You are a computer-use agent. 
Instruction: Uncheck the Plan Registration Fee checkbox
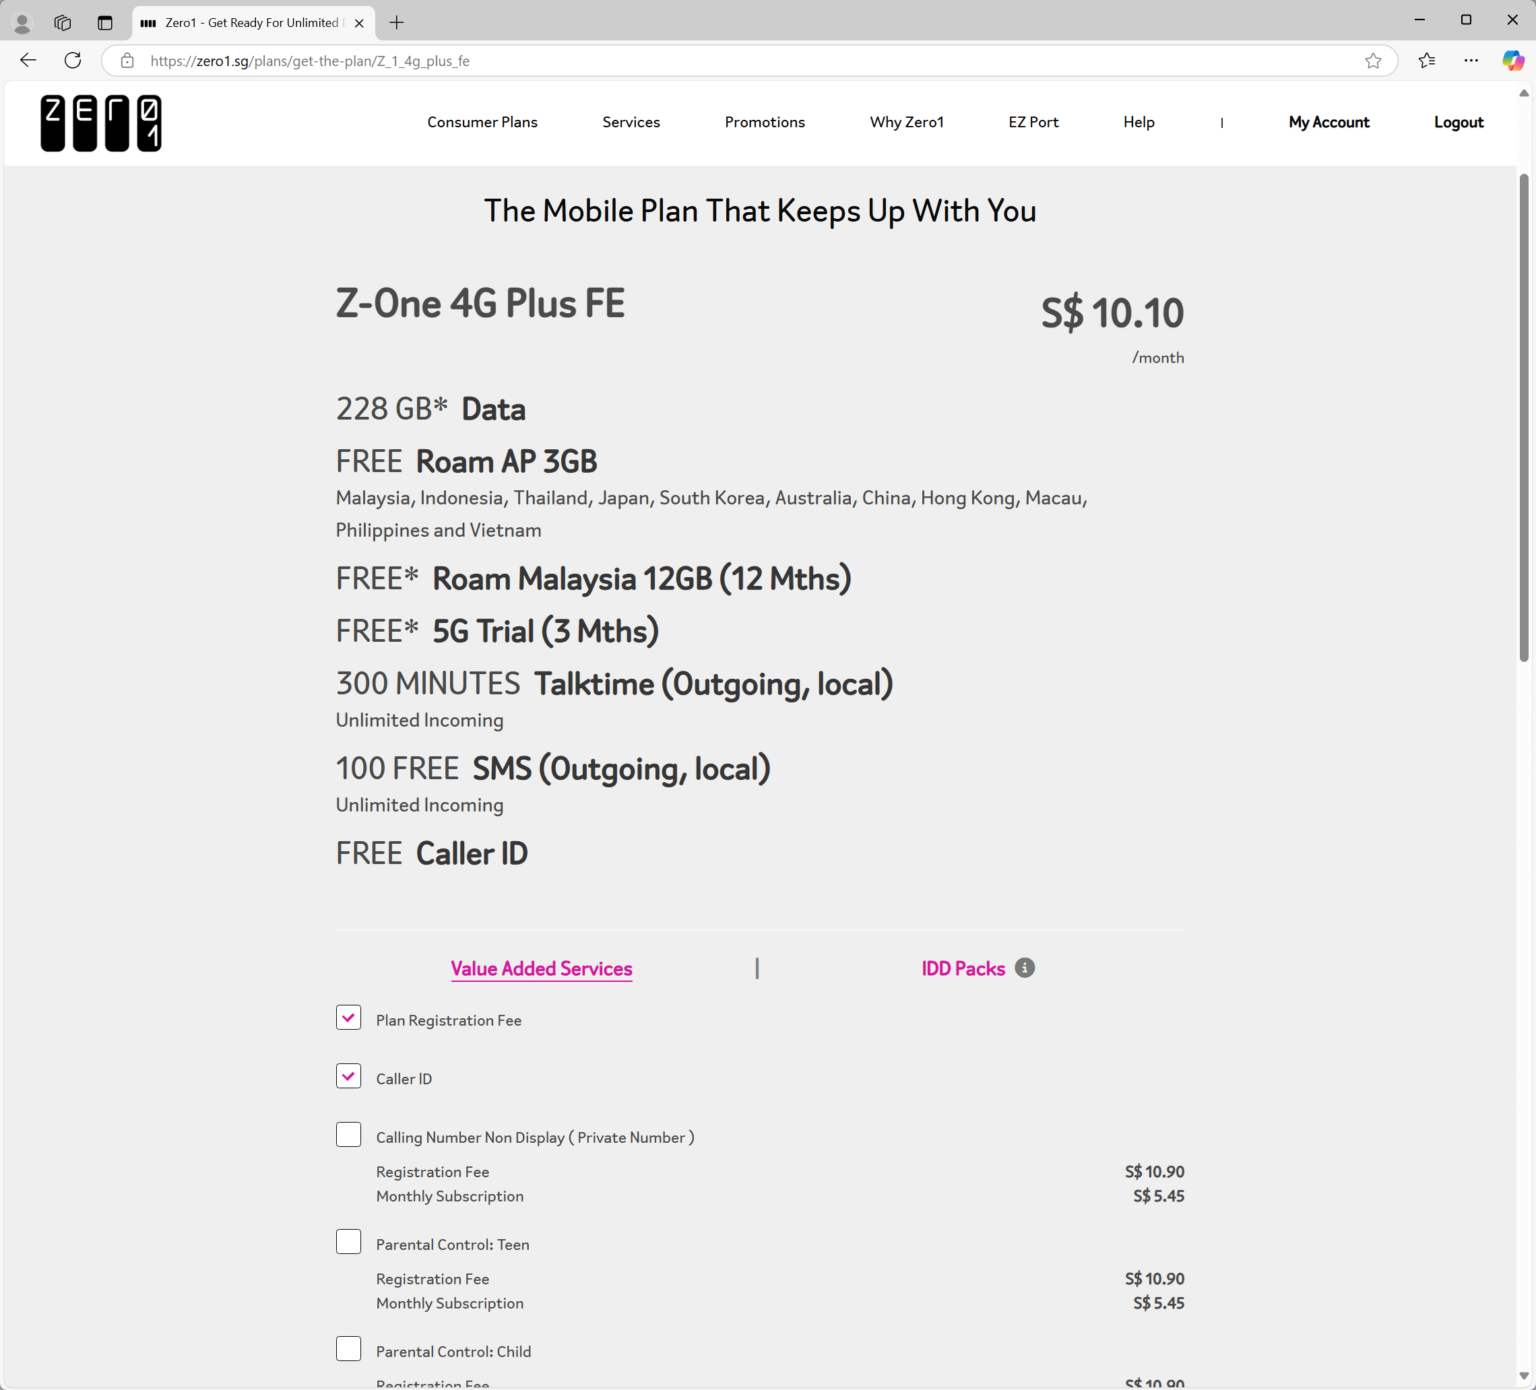[348, 1017]
